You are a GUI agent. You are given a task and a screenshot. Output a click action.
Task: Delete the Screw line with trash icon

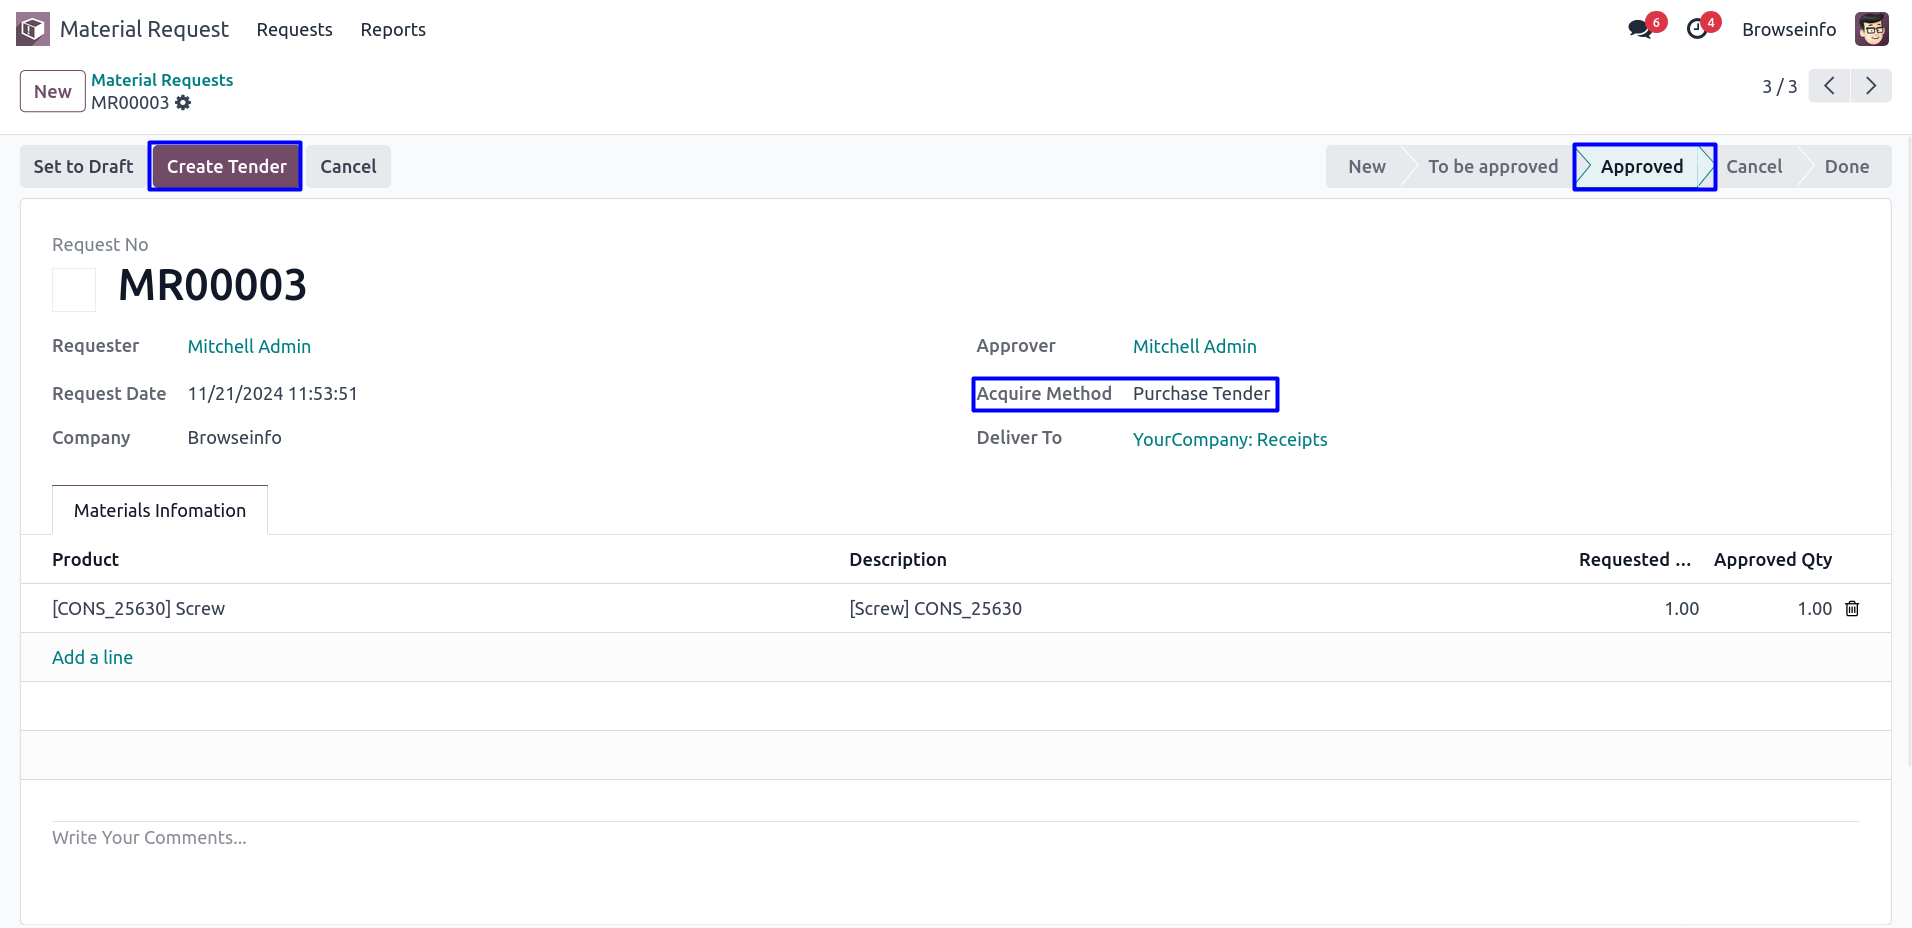click(1852, 609)
